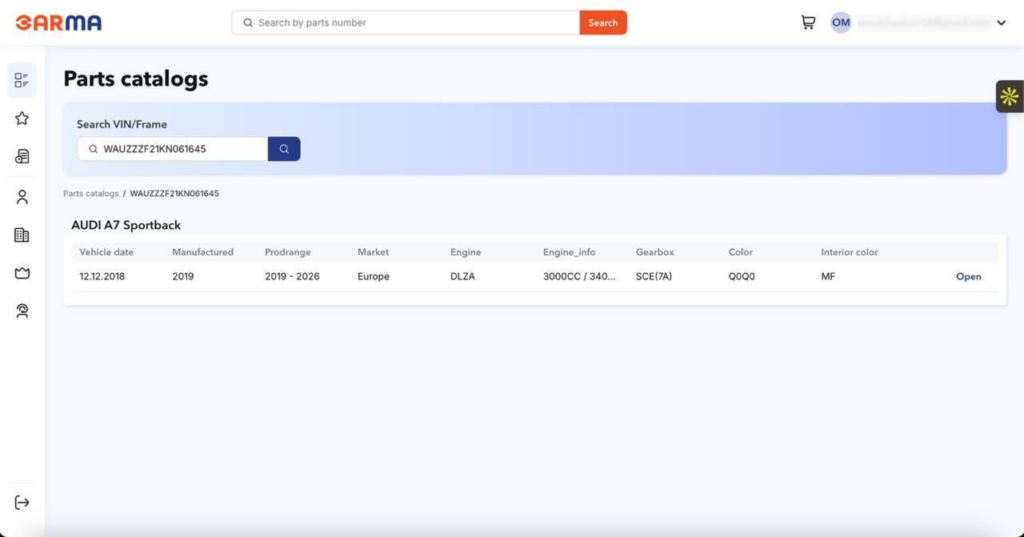Open the company building icon in sidebar

click(x=22, y=235)
